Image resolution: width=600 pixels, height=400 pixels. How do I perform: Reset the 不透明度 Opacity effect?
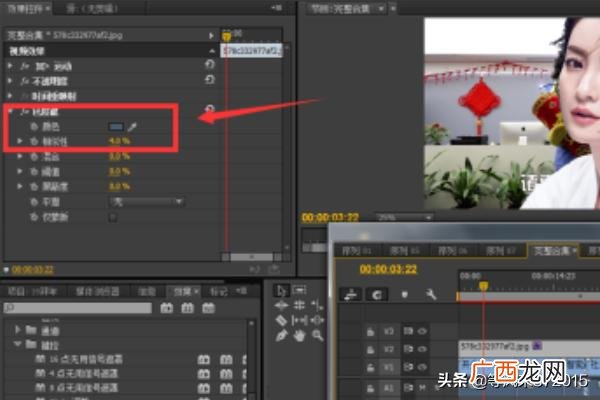point(209,80)
